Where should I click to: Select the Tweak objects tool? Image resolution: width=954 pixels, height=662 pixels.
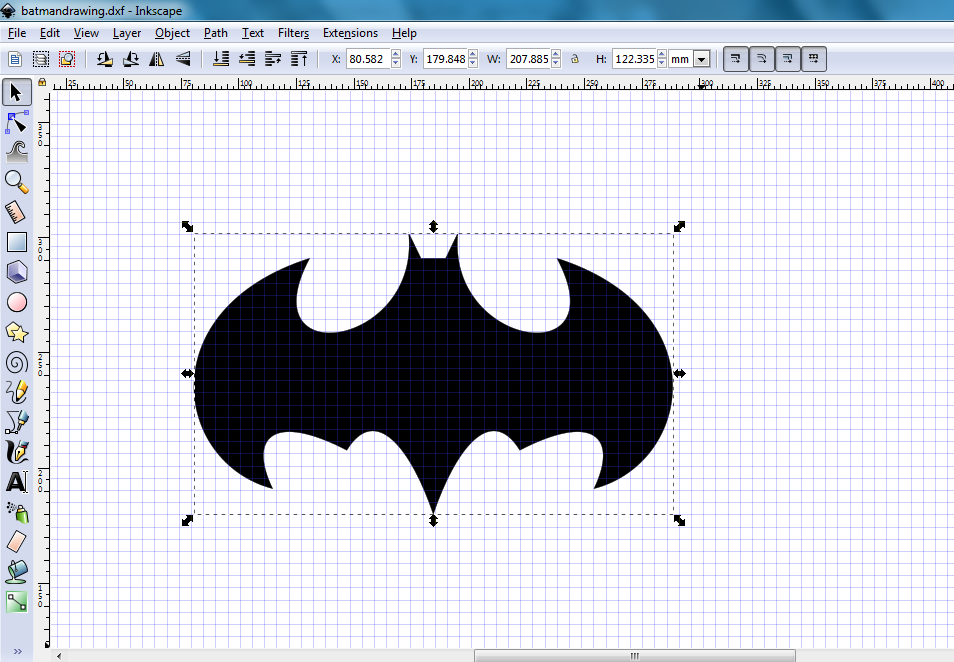[16, 152]
